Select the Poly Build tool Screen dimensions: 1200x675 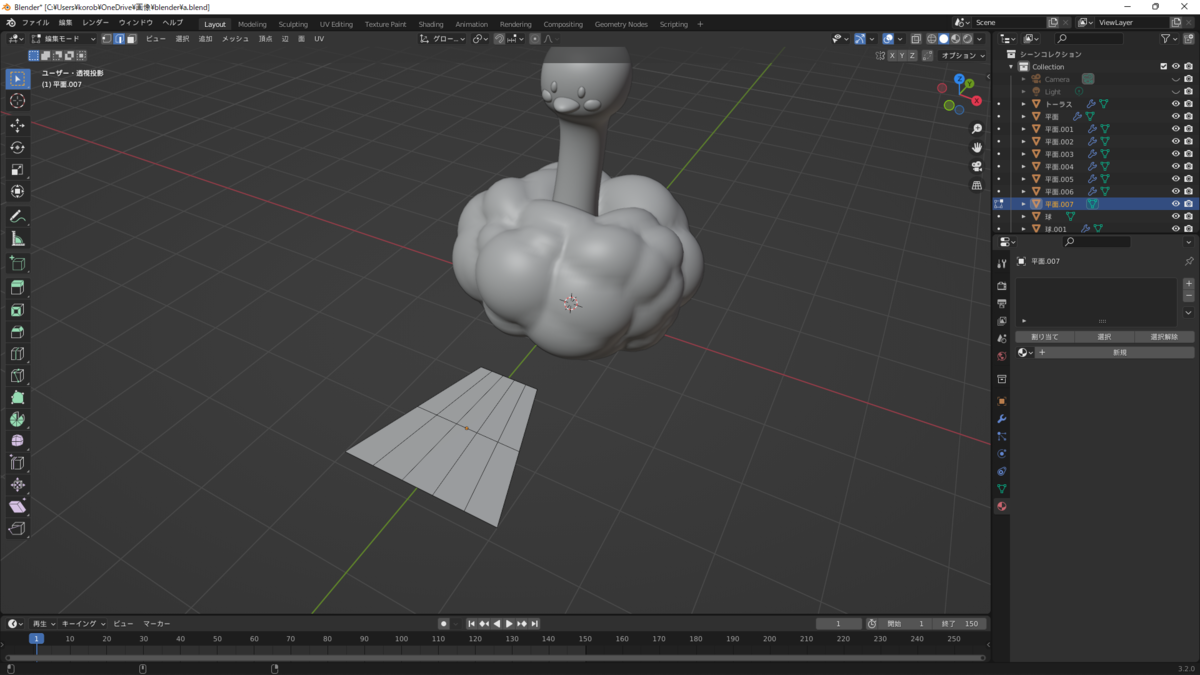17,398
